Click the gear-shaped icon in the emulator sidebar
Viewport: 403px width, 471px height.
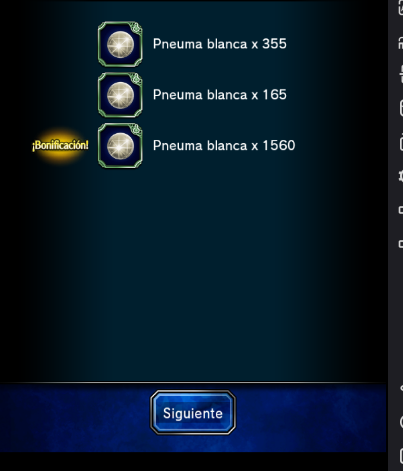pos(401,176)
